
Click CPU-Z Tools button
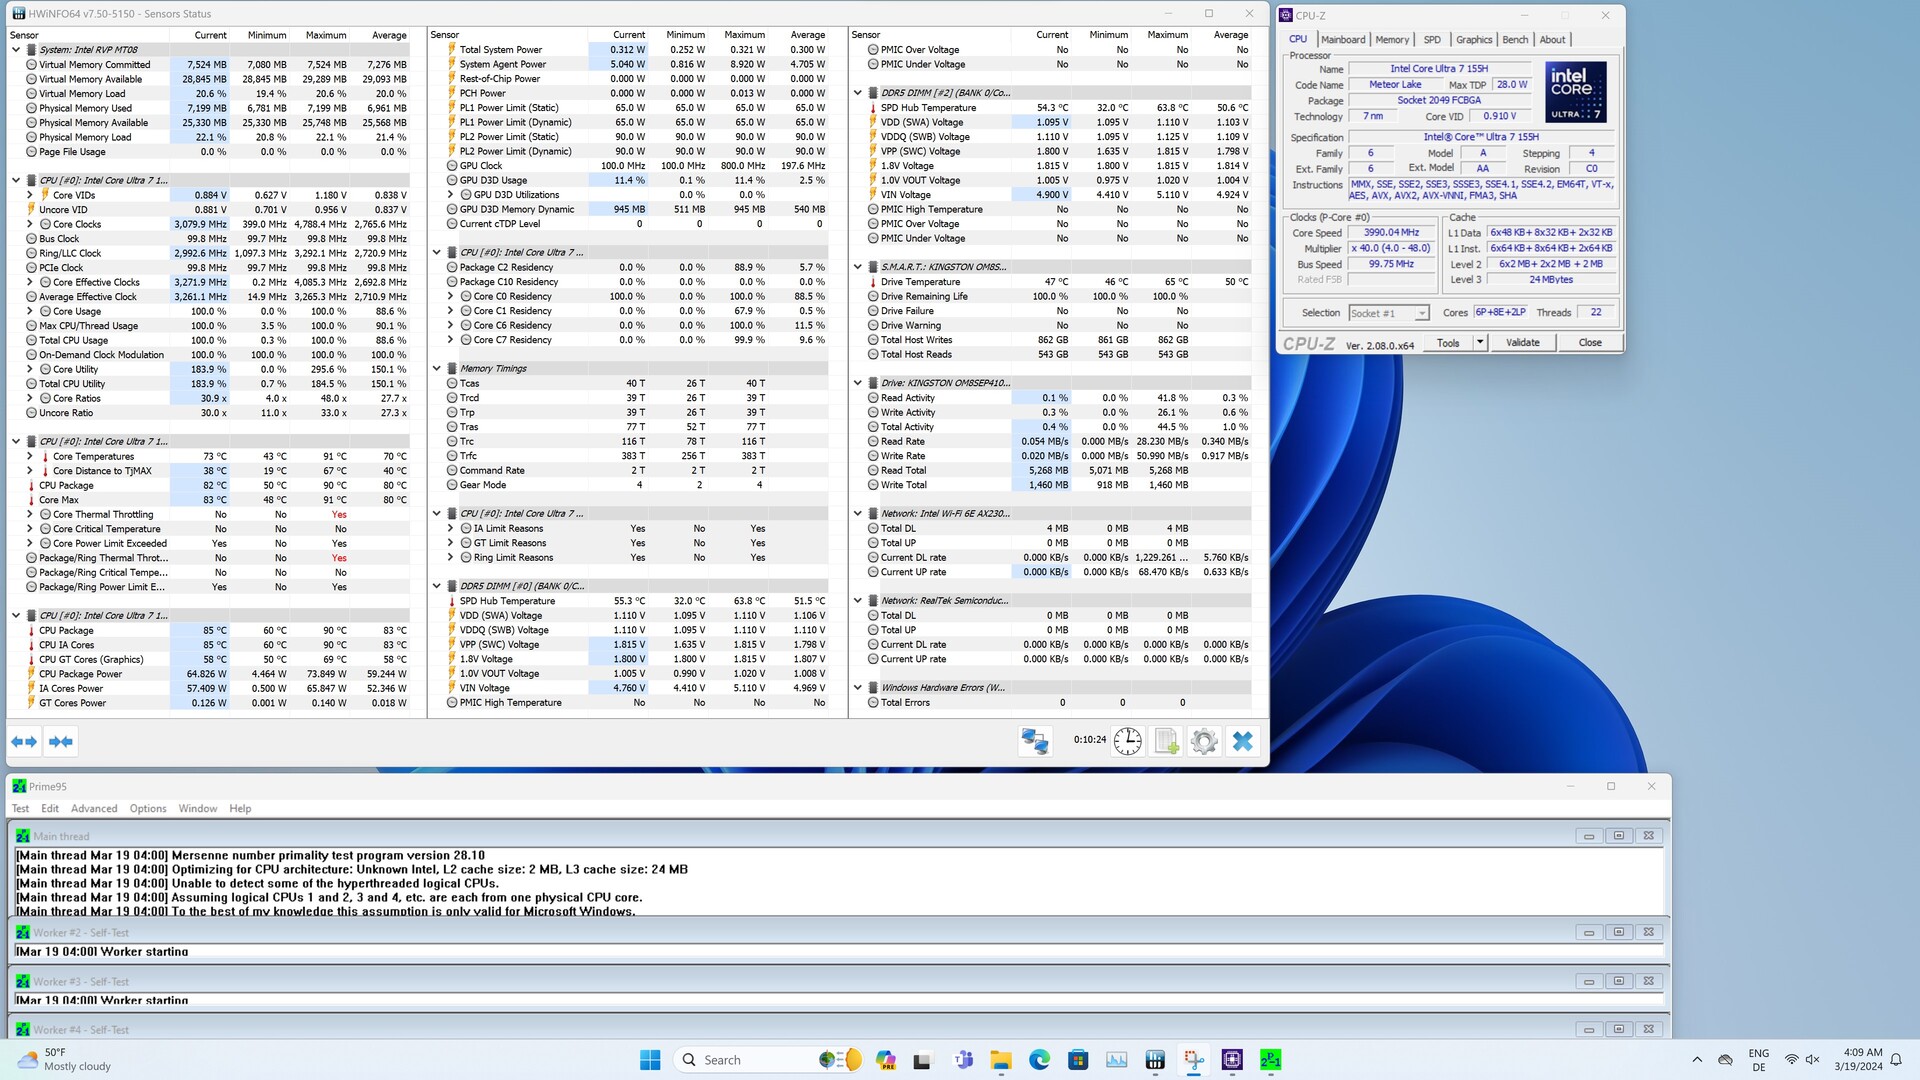(x=1448, y=343)
